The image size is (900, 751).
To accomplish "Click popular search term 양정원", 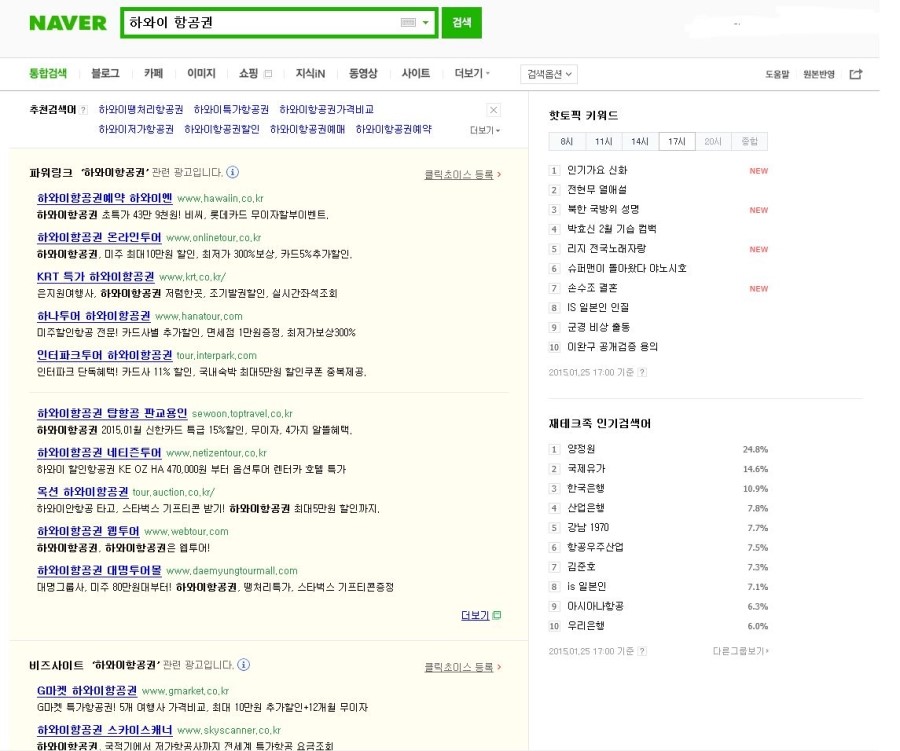I will coord(581,449).
